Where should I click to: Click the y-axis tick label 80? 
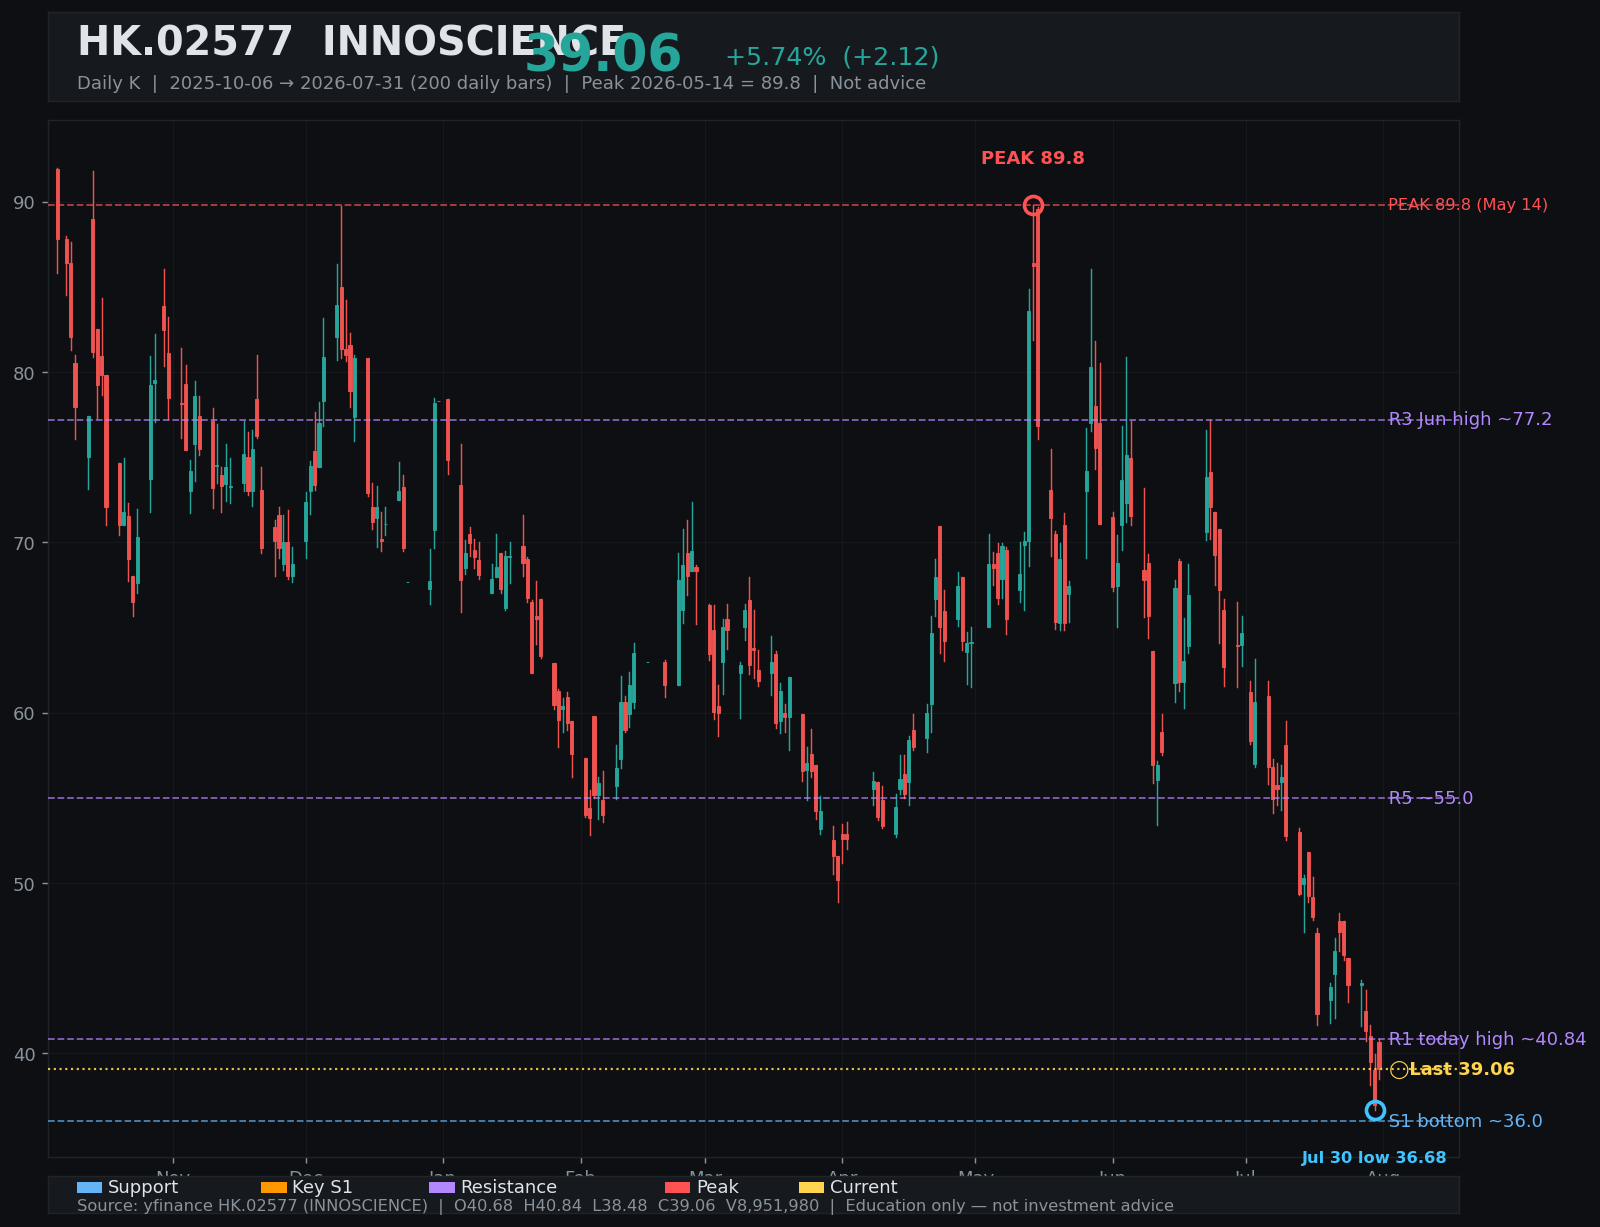pyautogui.click(x=24, y=373)
